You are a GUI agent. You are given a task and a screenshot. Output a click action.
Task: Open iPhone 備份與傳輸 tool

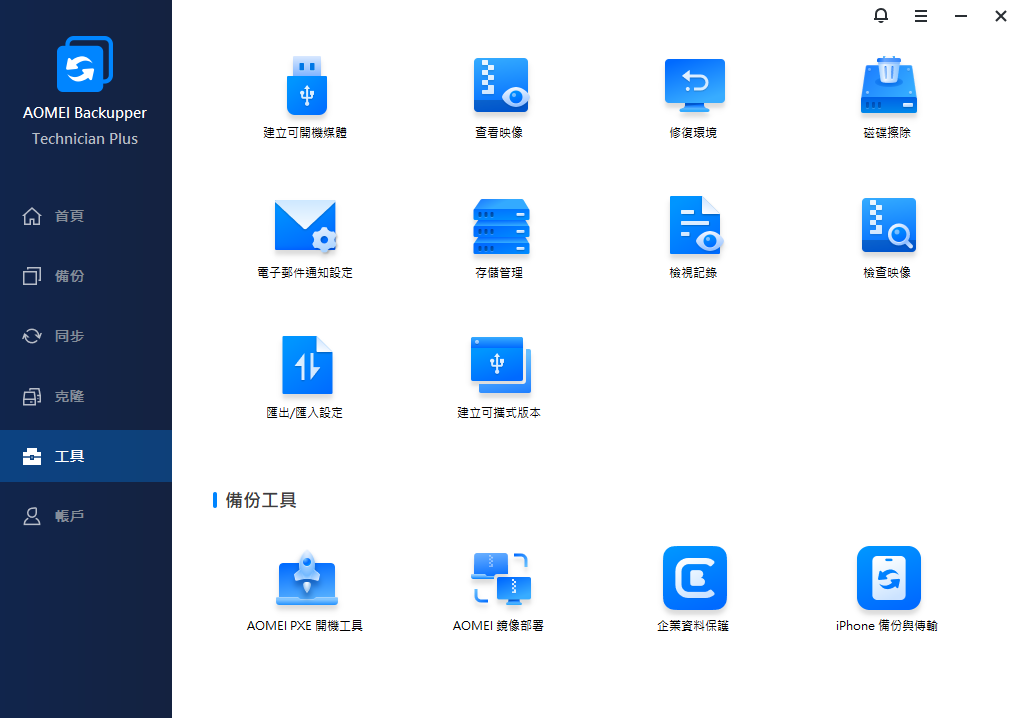[887, 591]
